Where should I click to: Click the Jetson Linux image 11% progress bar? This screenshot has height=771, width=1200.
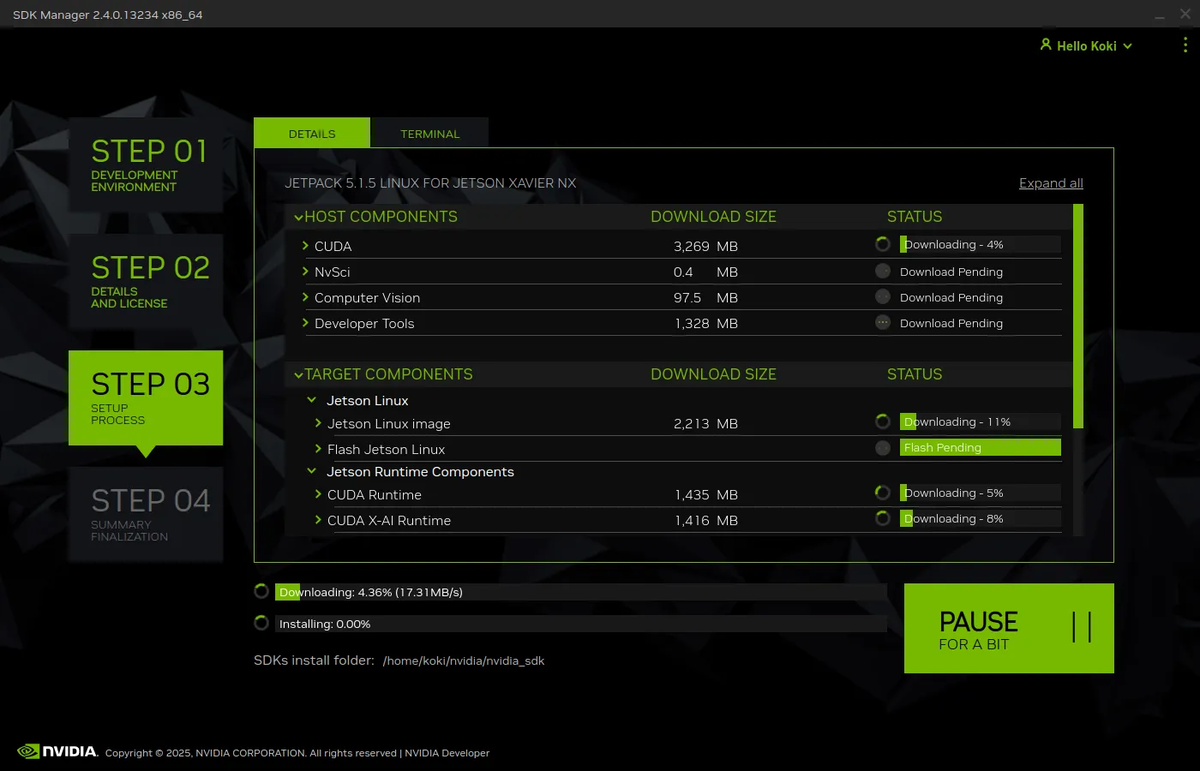(x=980, y=422)
